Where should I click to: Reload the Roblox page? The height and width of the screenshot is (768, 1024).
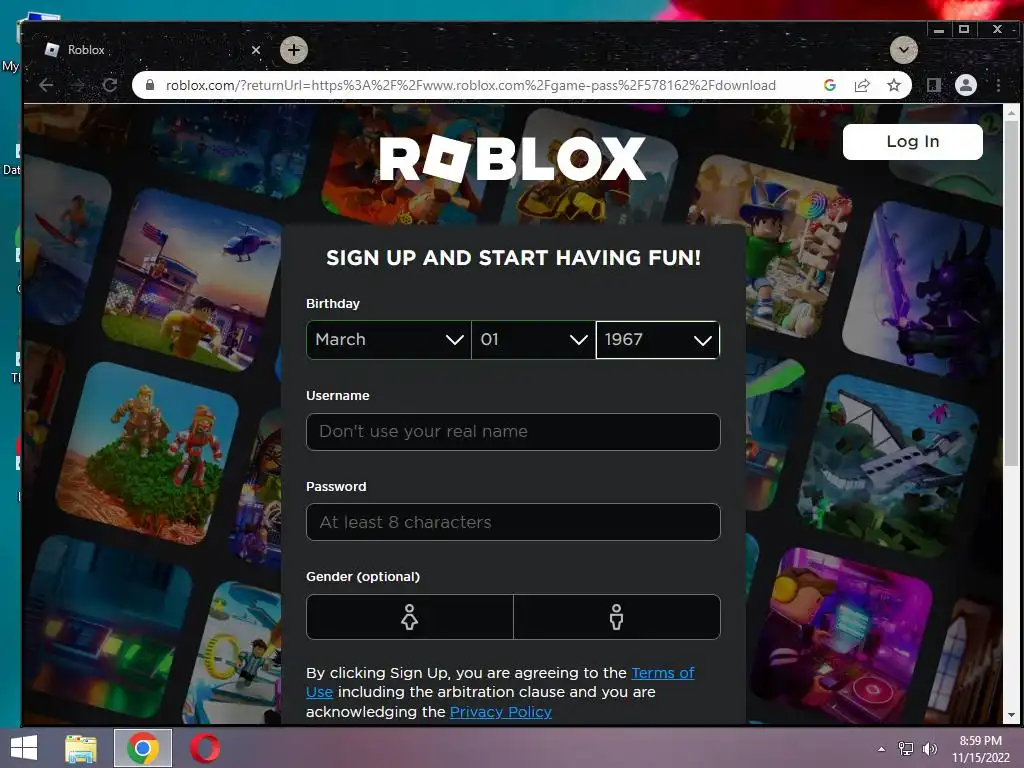(110, 85)
